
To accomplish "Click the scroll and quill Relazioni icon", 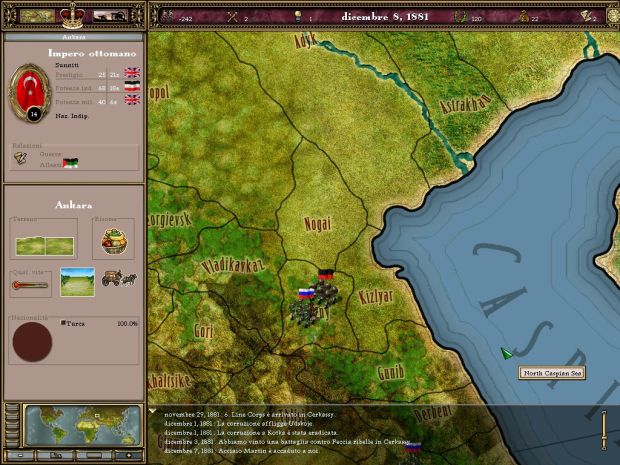I will tap(21, 159).
